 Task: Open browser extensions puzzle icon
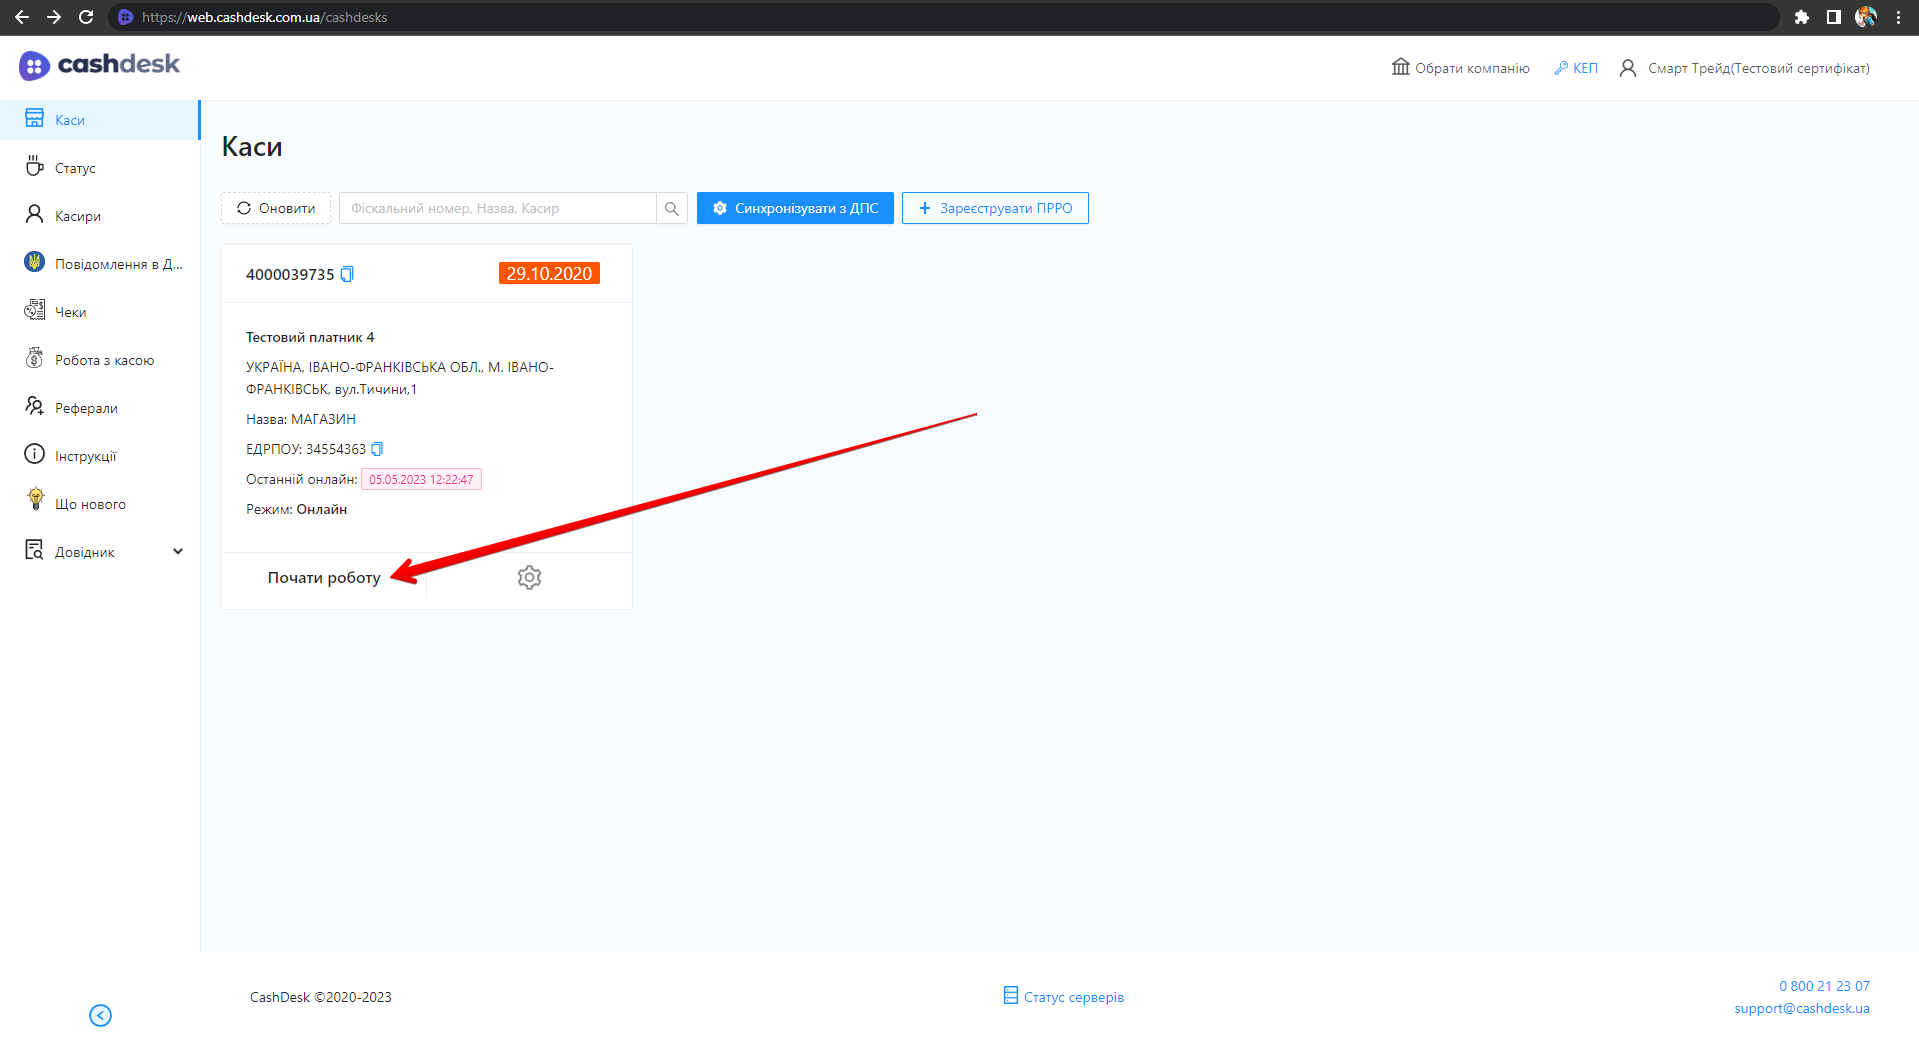coord(1801,17)
